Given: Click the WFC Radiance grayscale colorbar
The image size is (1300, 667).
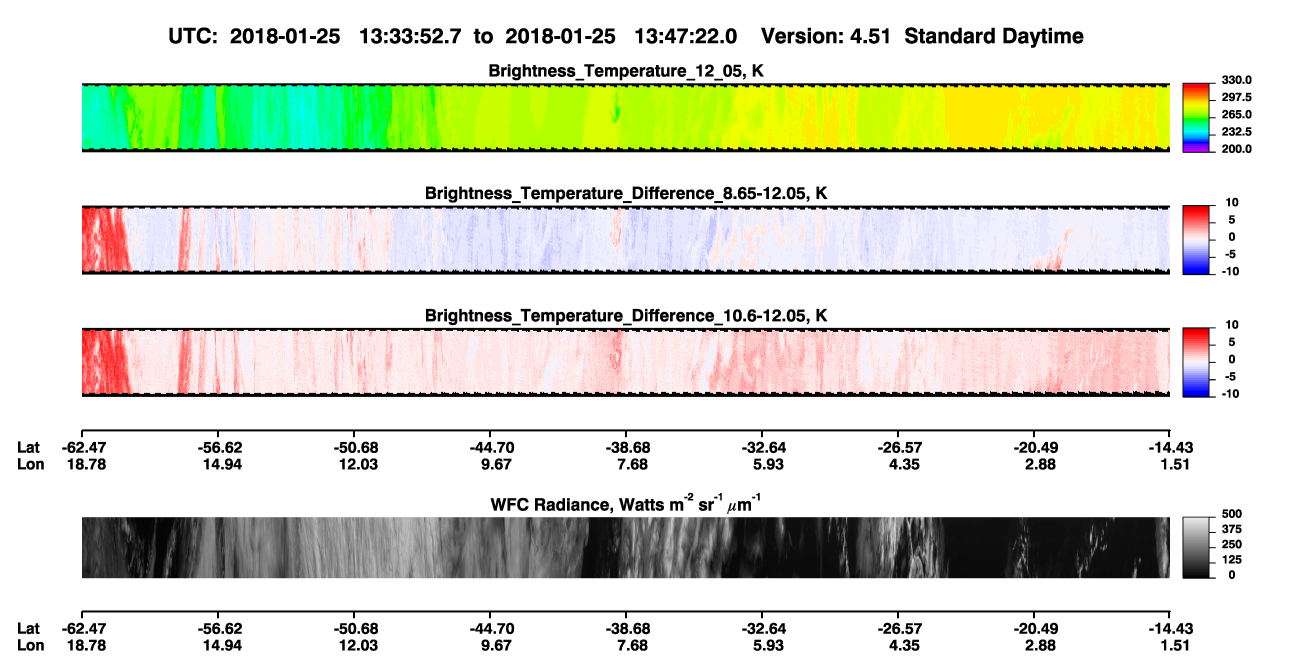Looking at the screenshot, I should pyautogui.click(x=1195, y=547).
